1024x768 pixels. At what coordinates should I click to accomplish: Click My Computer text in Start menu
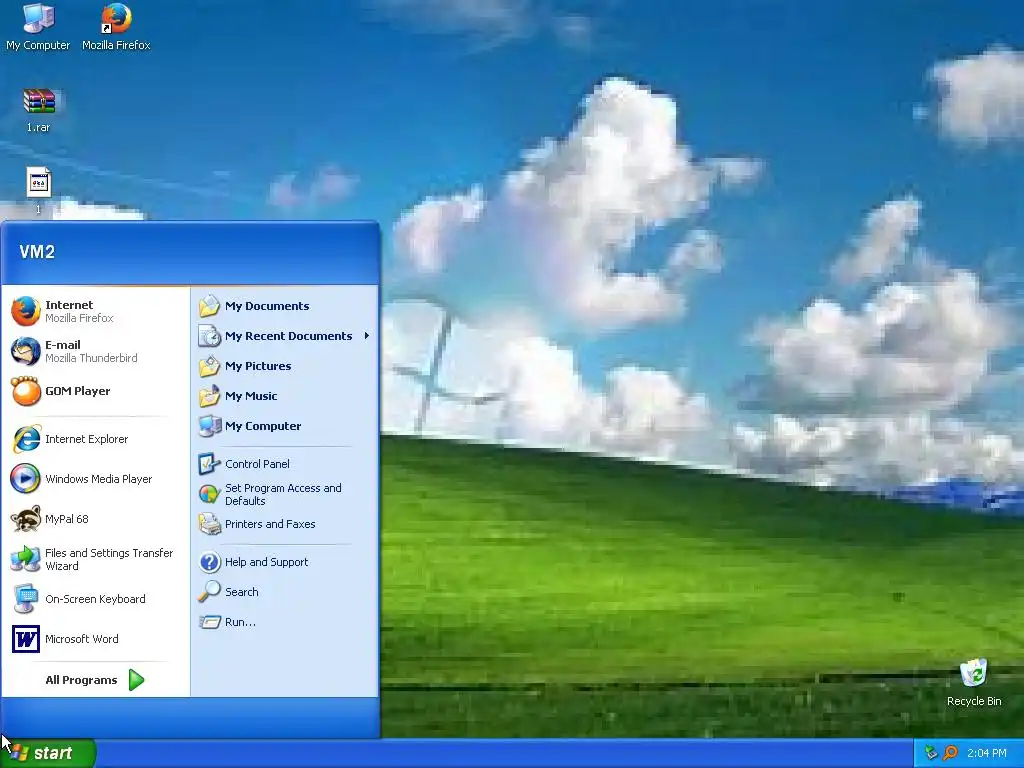click(263, 426)
